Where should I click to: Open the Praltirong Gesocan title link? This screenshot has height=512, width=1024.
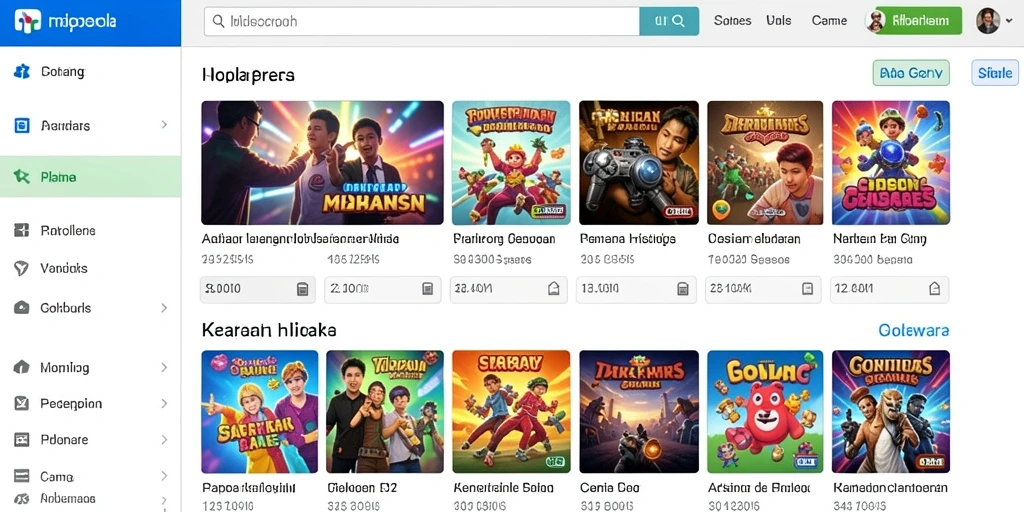pyautogui.click(x=504, y=239)
